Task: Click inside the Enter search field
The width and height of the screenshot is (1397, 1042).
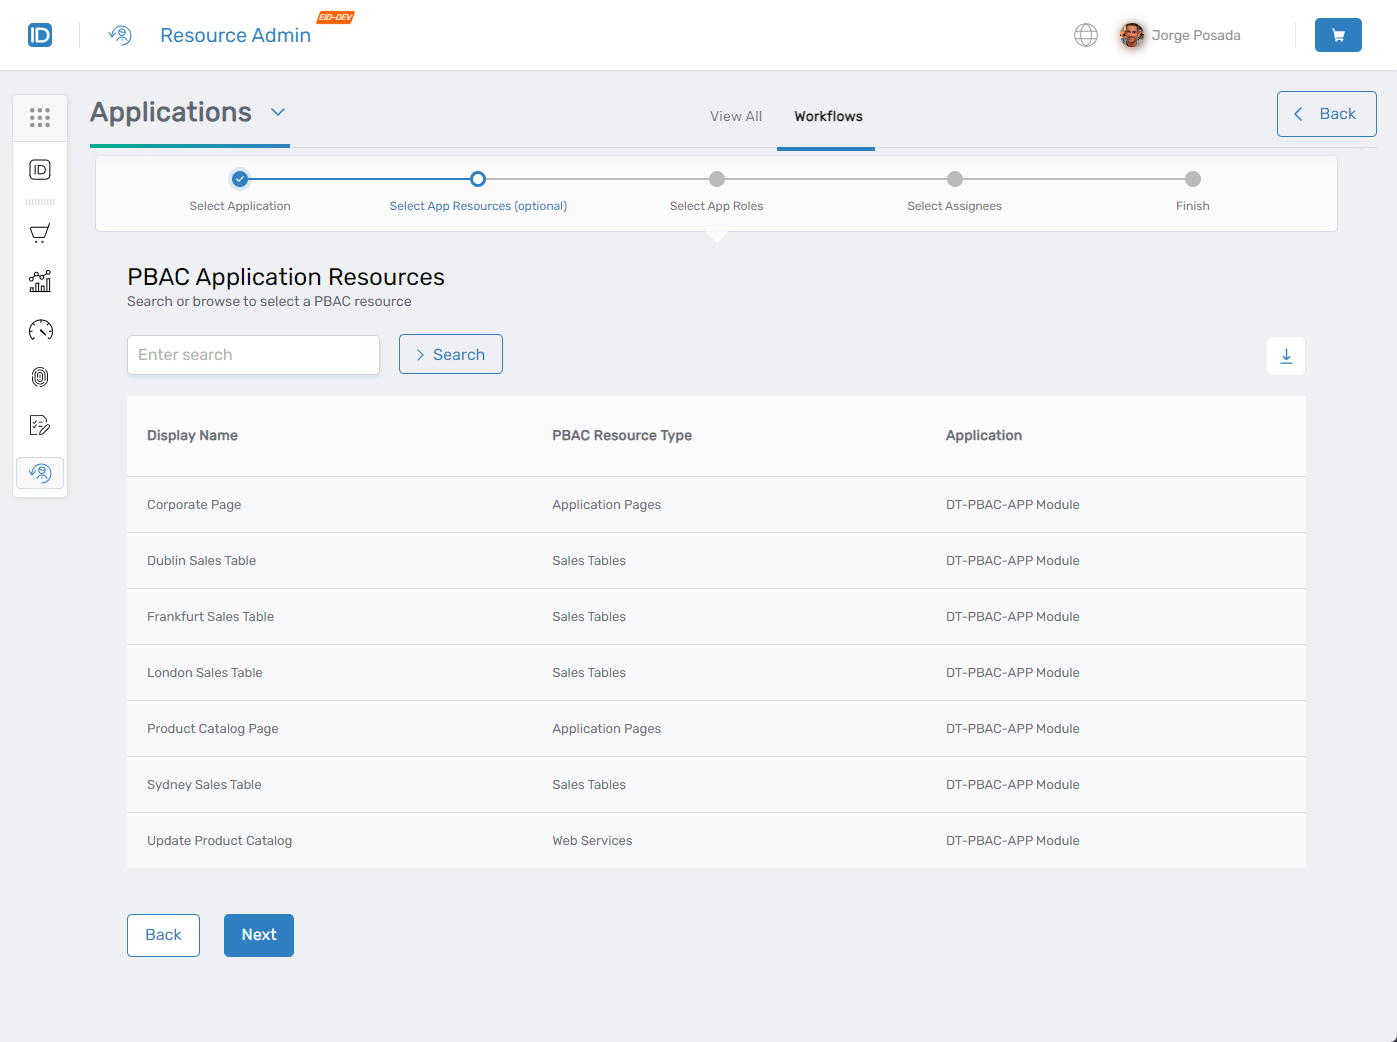Action: click(x=253, y=354)
